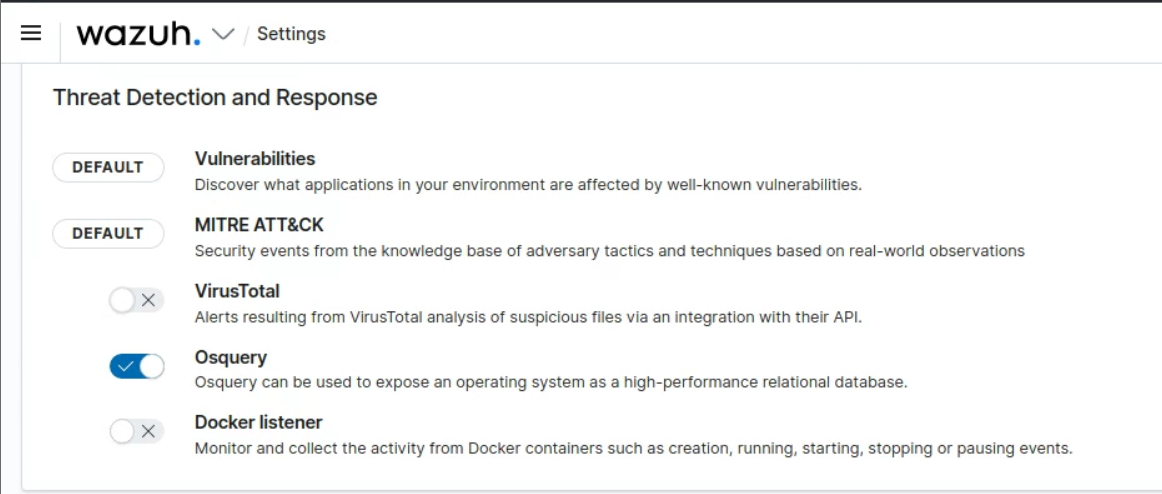1162x494 pixels.
Task: Click the Docker listener description text
Action: point(632,448)
